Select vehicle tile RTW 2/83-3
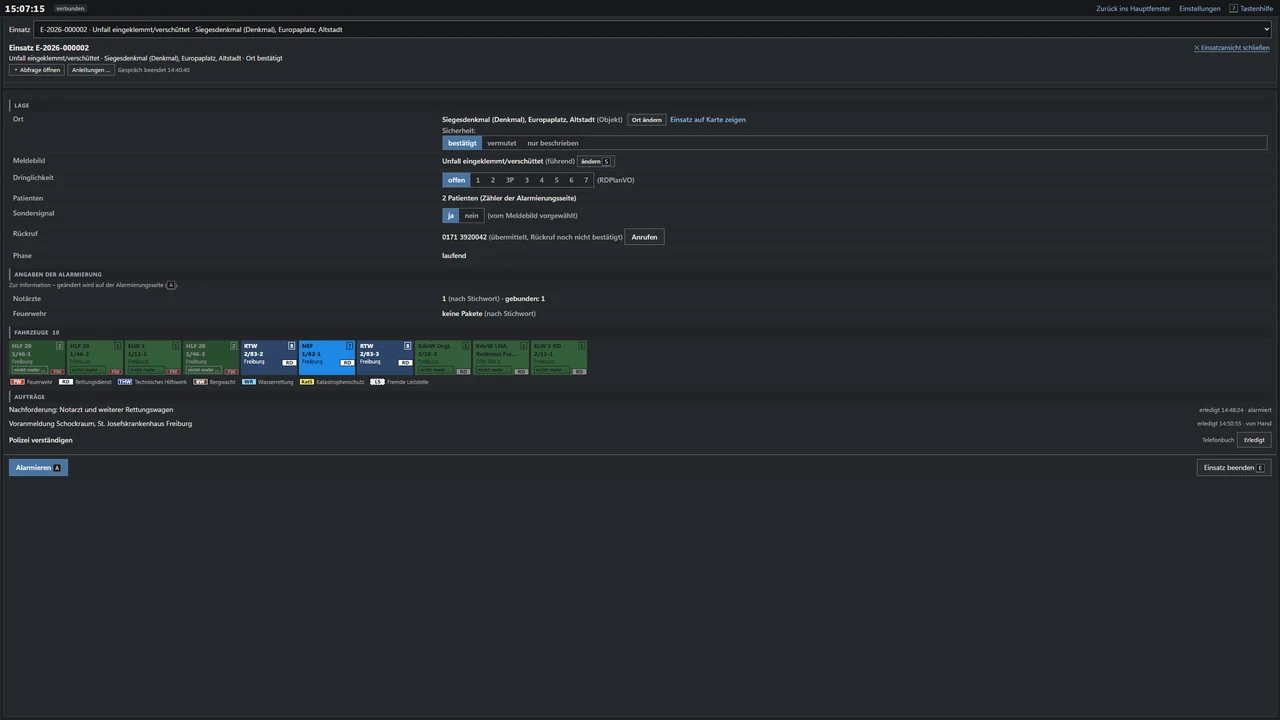Image resolution: width=1280 pixels, height=720 pixels. (x=385, y=358)
